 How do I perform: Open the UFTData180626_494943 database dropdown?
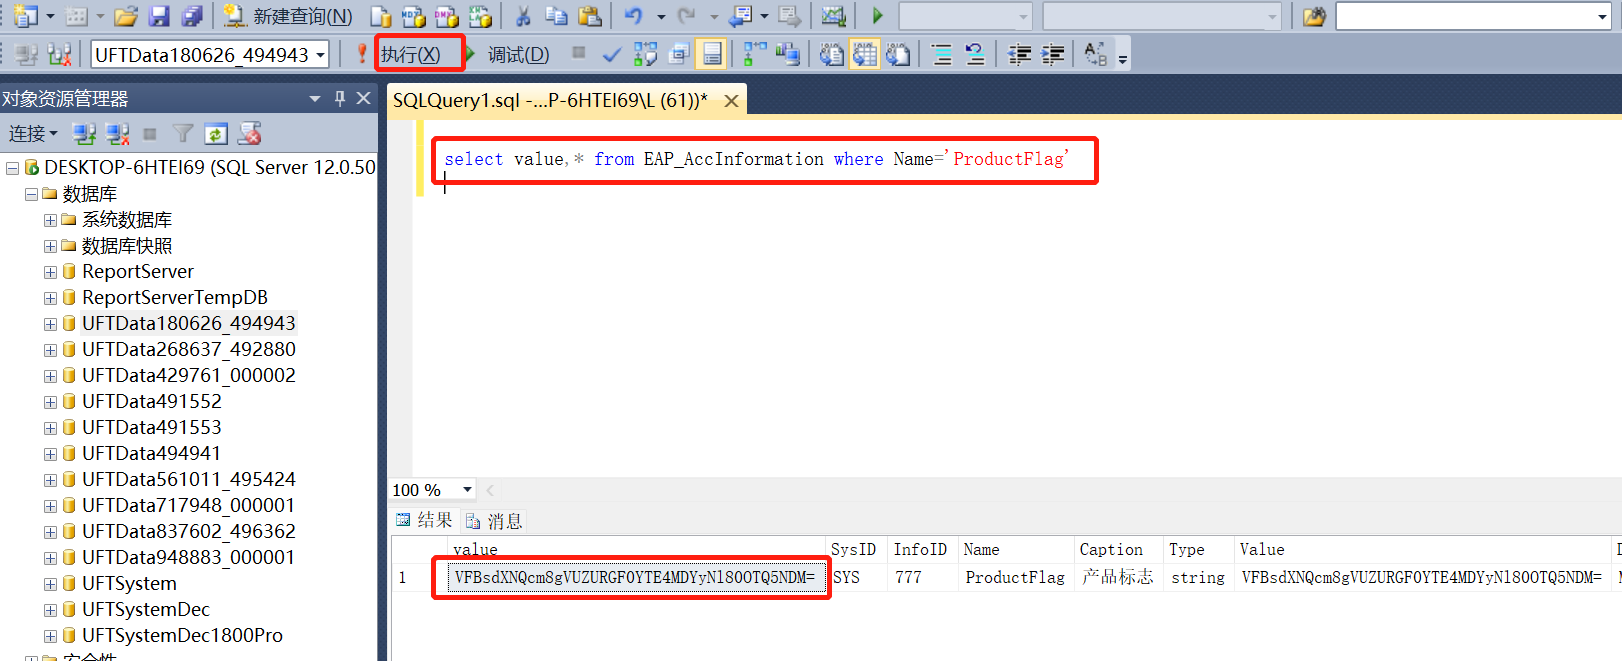[321, 55]
